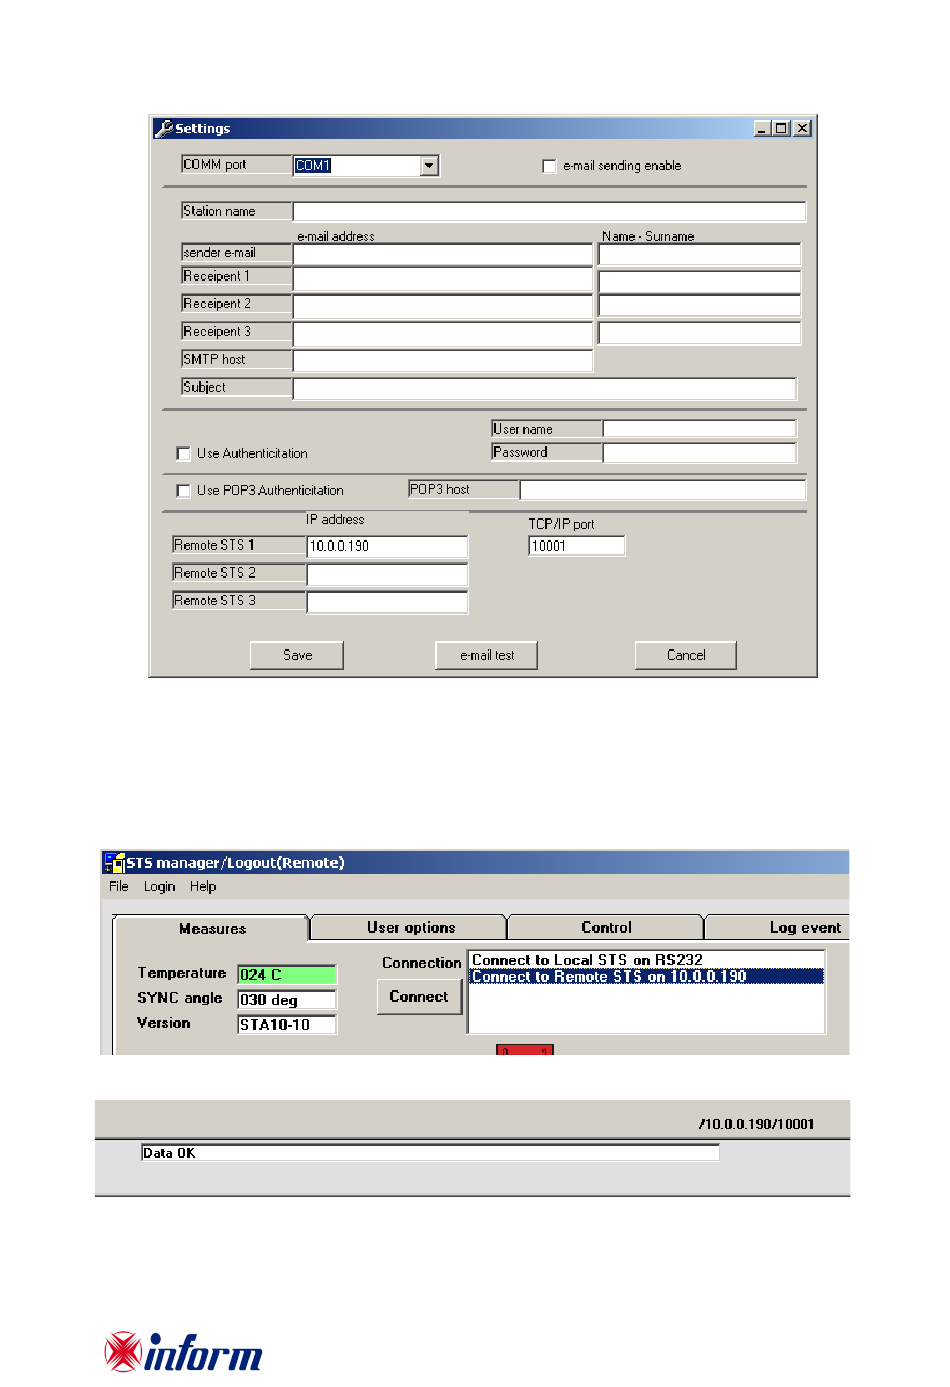Screen dimensions: 950x1387
Task: Open the Login menu
Action: coord(159,886)
